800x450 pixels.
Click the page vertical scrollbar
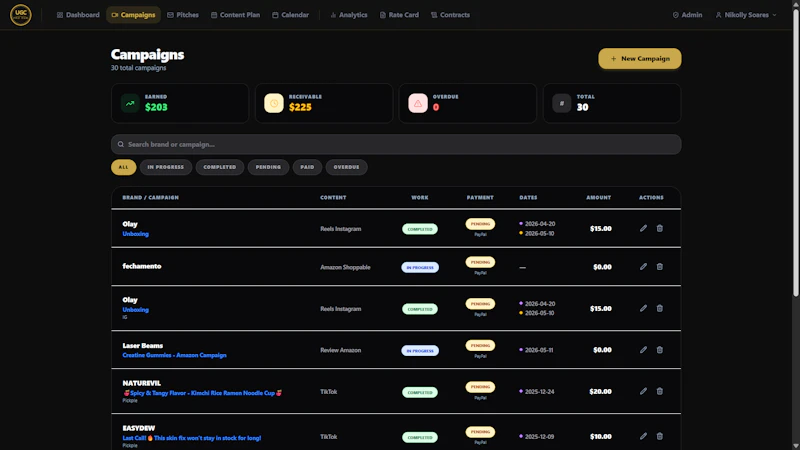click(x=796, y=153)
